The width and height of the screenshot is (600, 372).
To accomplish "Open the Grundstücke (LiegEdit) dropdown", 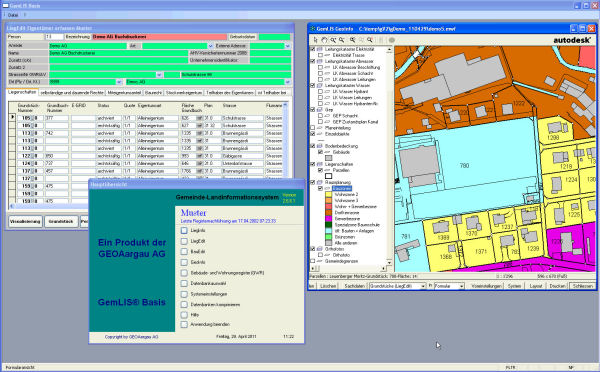I will (423, 286).
